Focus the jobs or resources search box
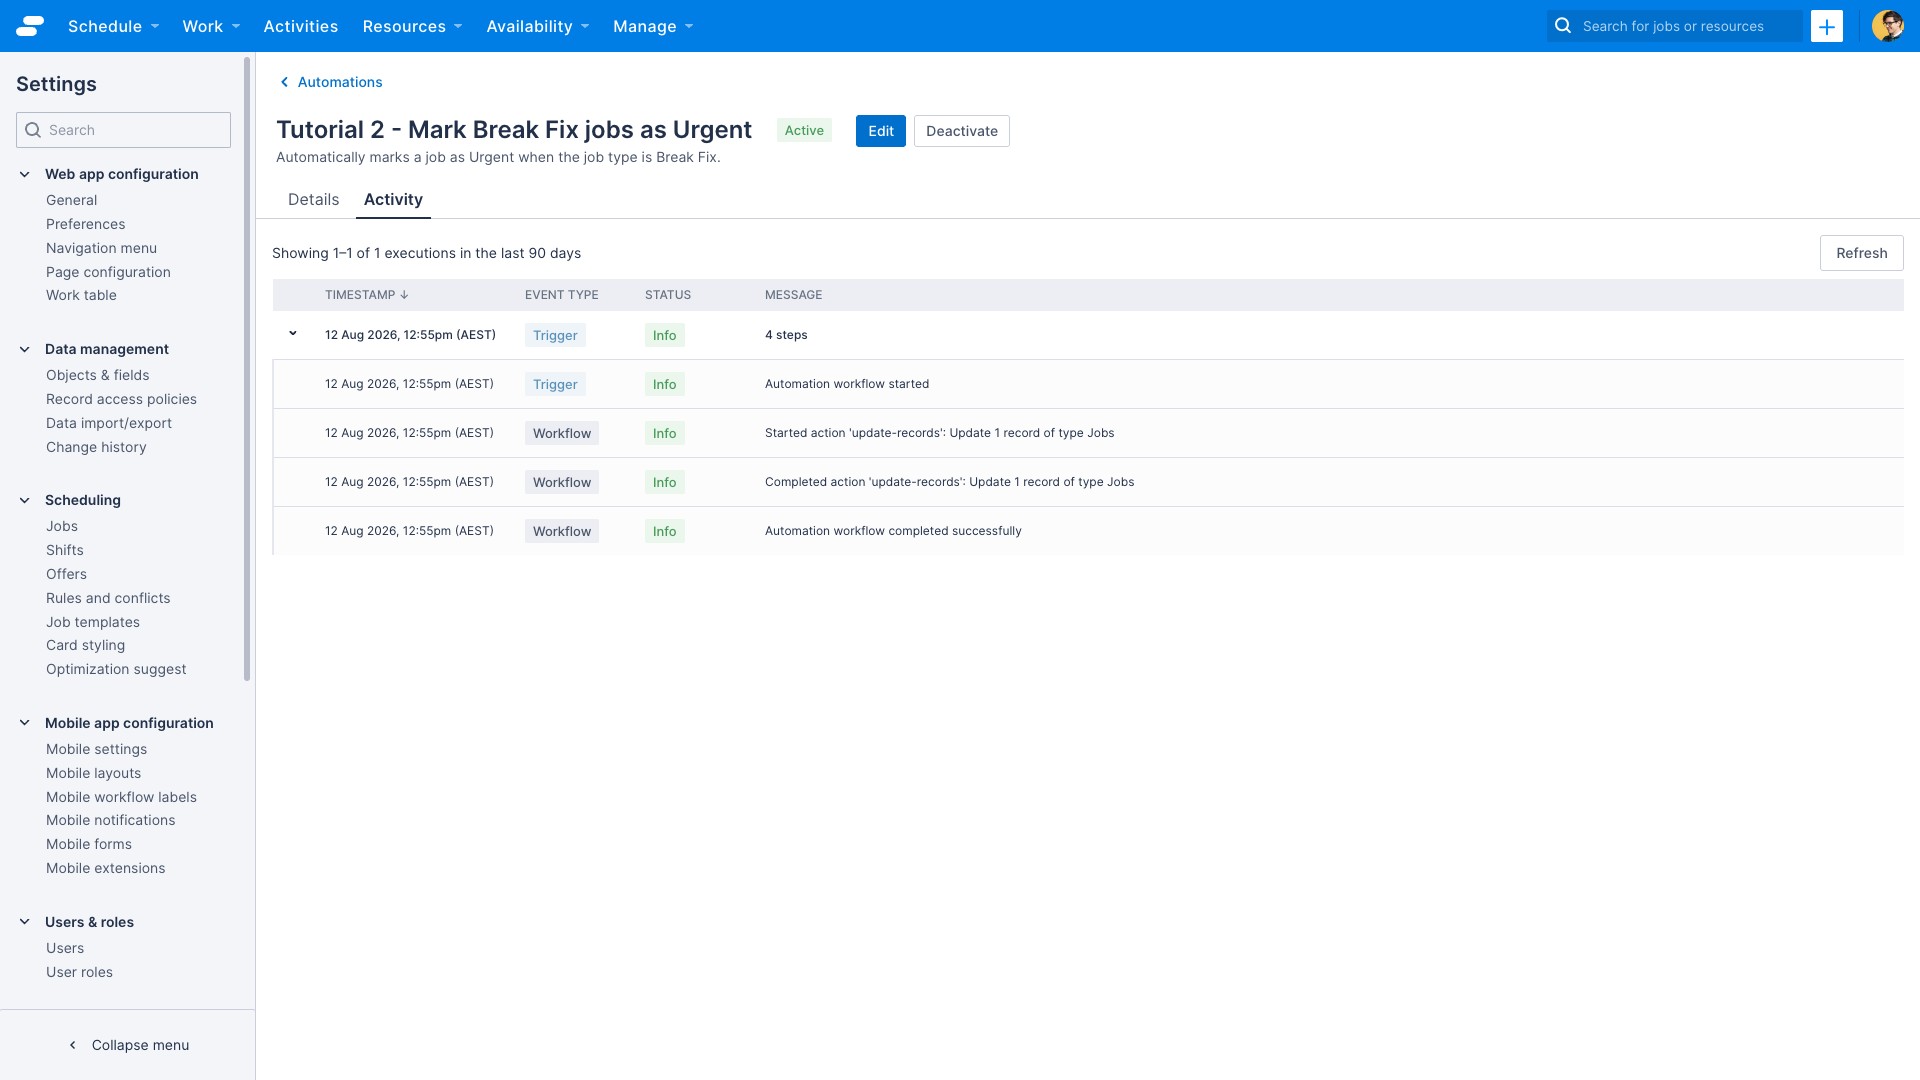 pyautogui.click(x=1675, y=26)
